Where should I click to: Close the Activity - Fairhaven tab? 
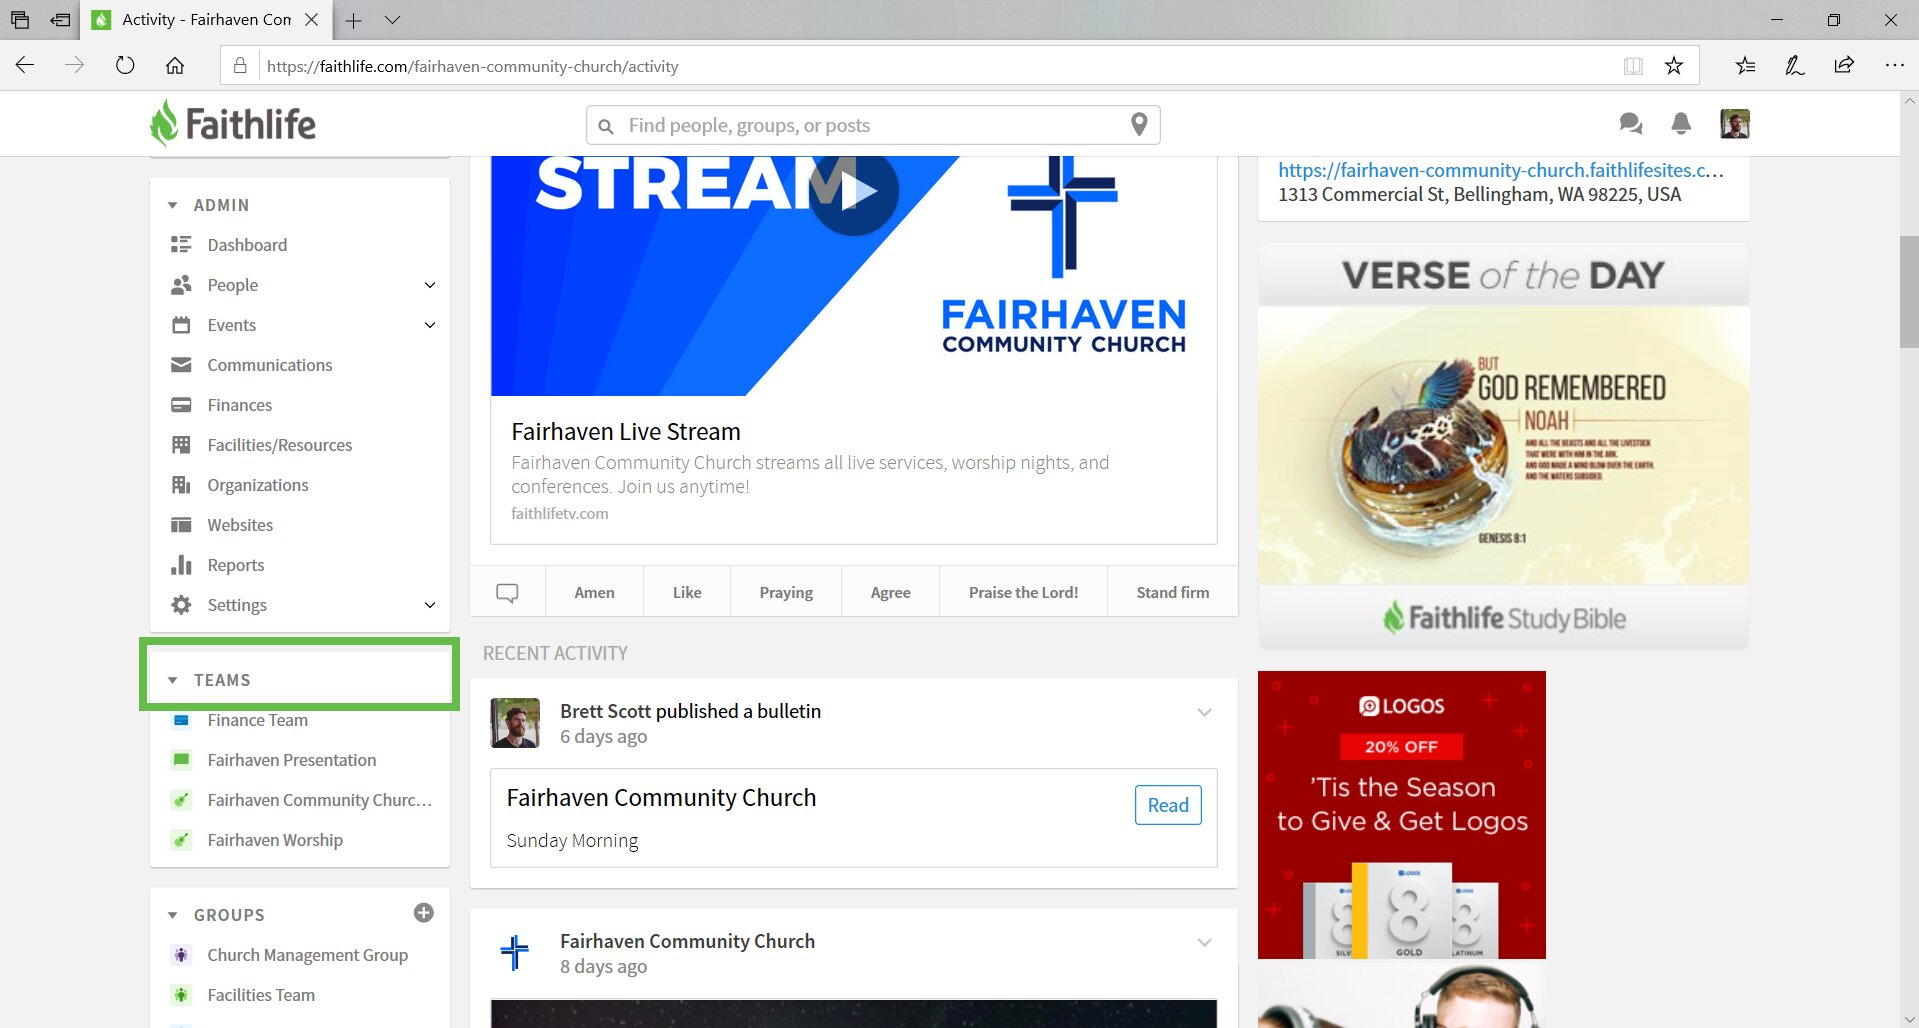click(x=312, y=20)
